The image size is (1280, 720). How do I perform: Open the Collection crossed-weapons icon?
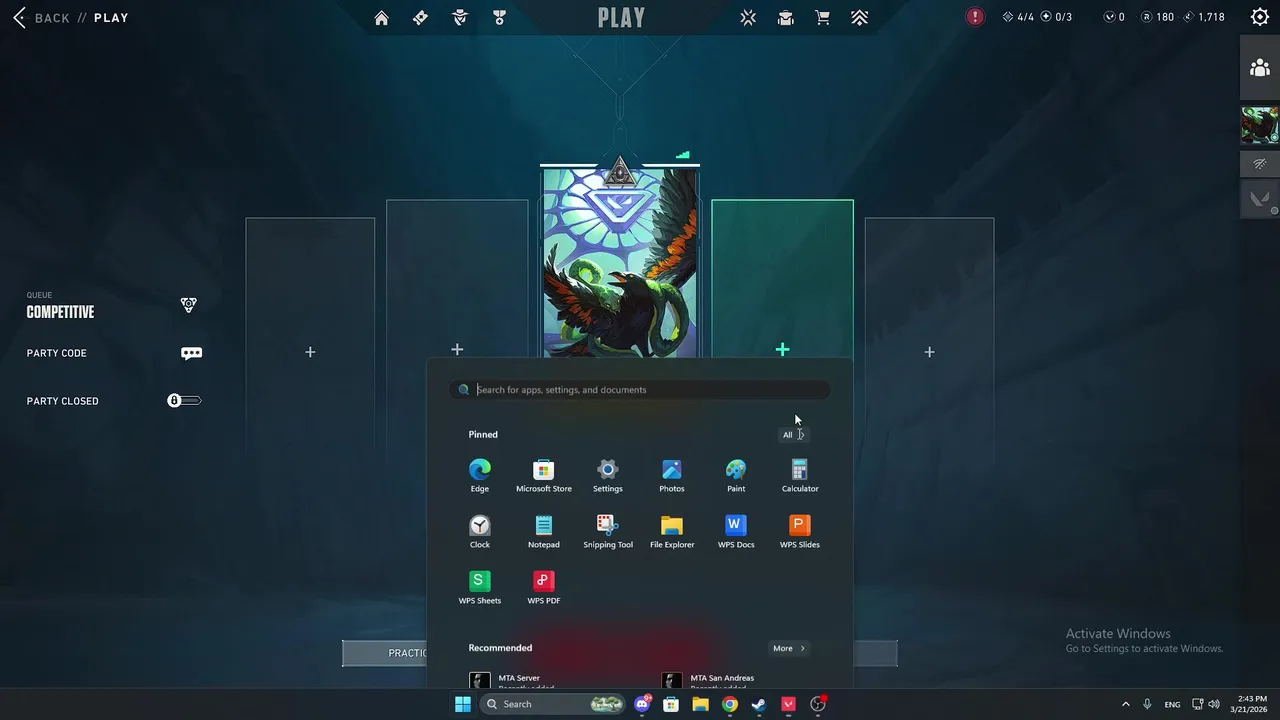point(748,17)
